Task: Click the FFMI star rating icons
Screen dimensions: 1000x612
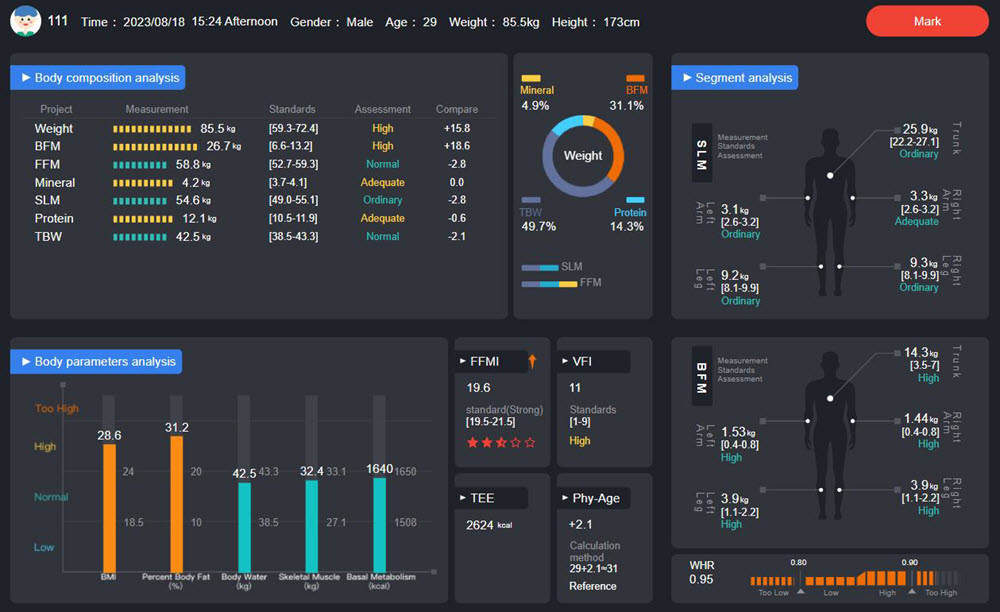Action: click(x=501, y=442)
